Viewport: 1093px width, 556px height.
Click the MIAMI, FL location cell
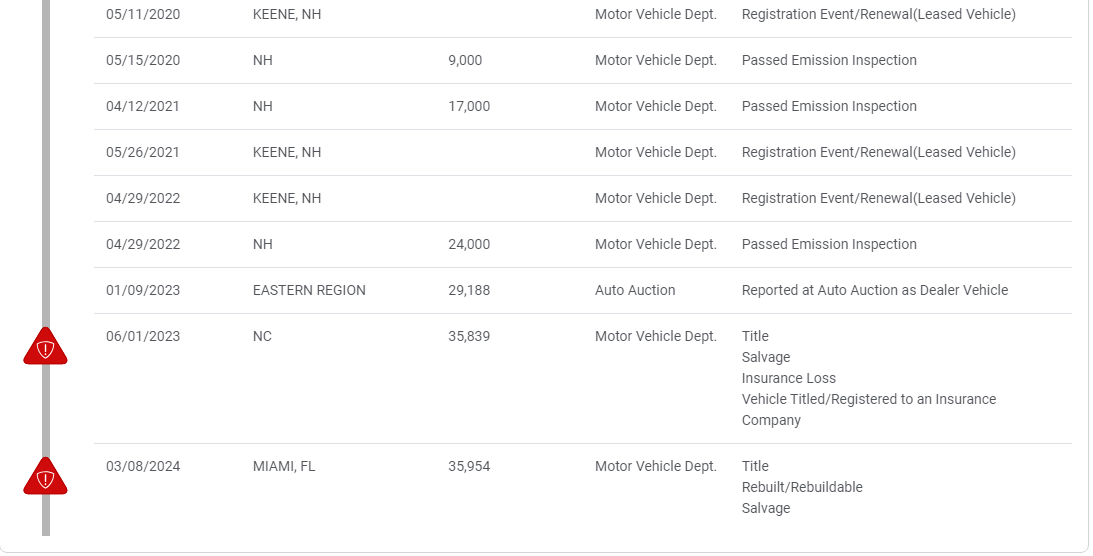[x=284, y=466]
